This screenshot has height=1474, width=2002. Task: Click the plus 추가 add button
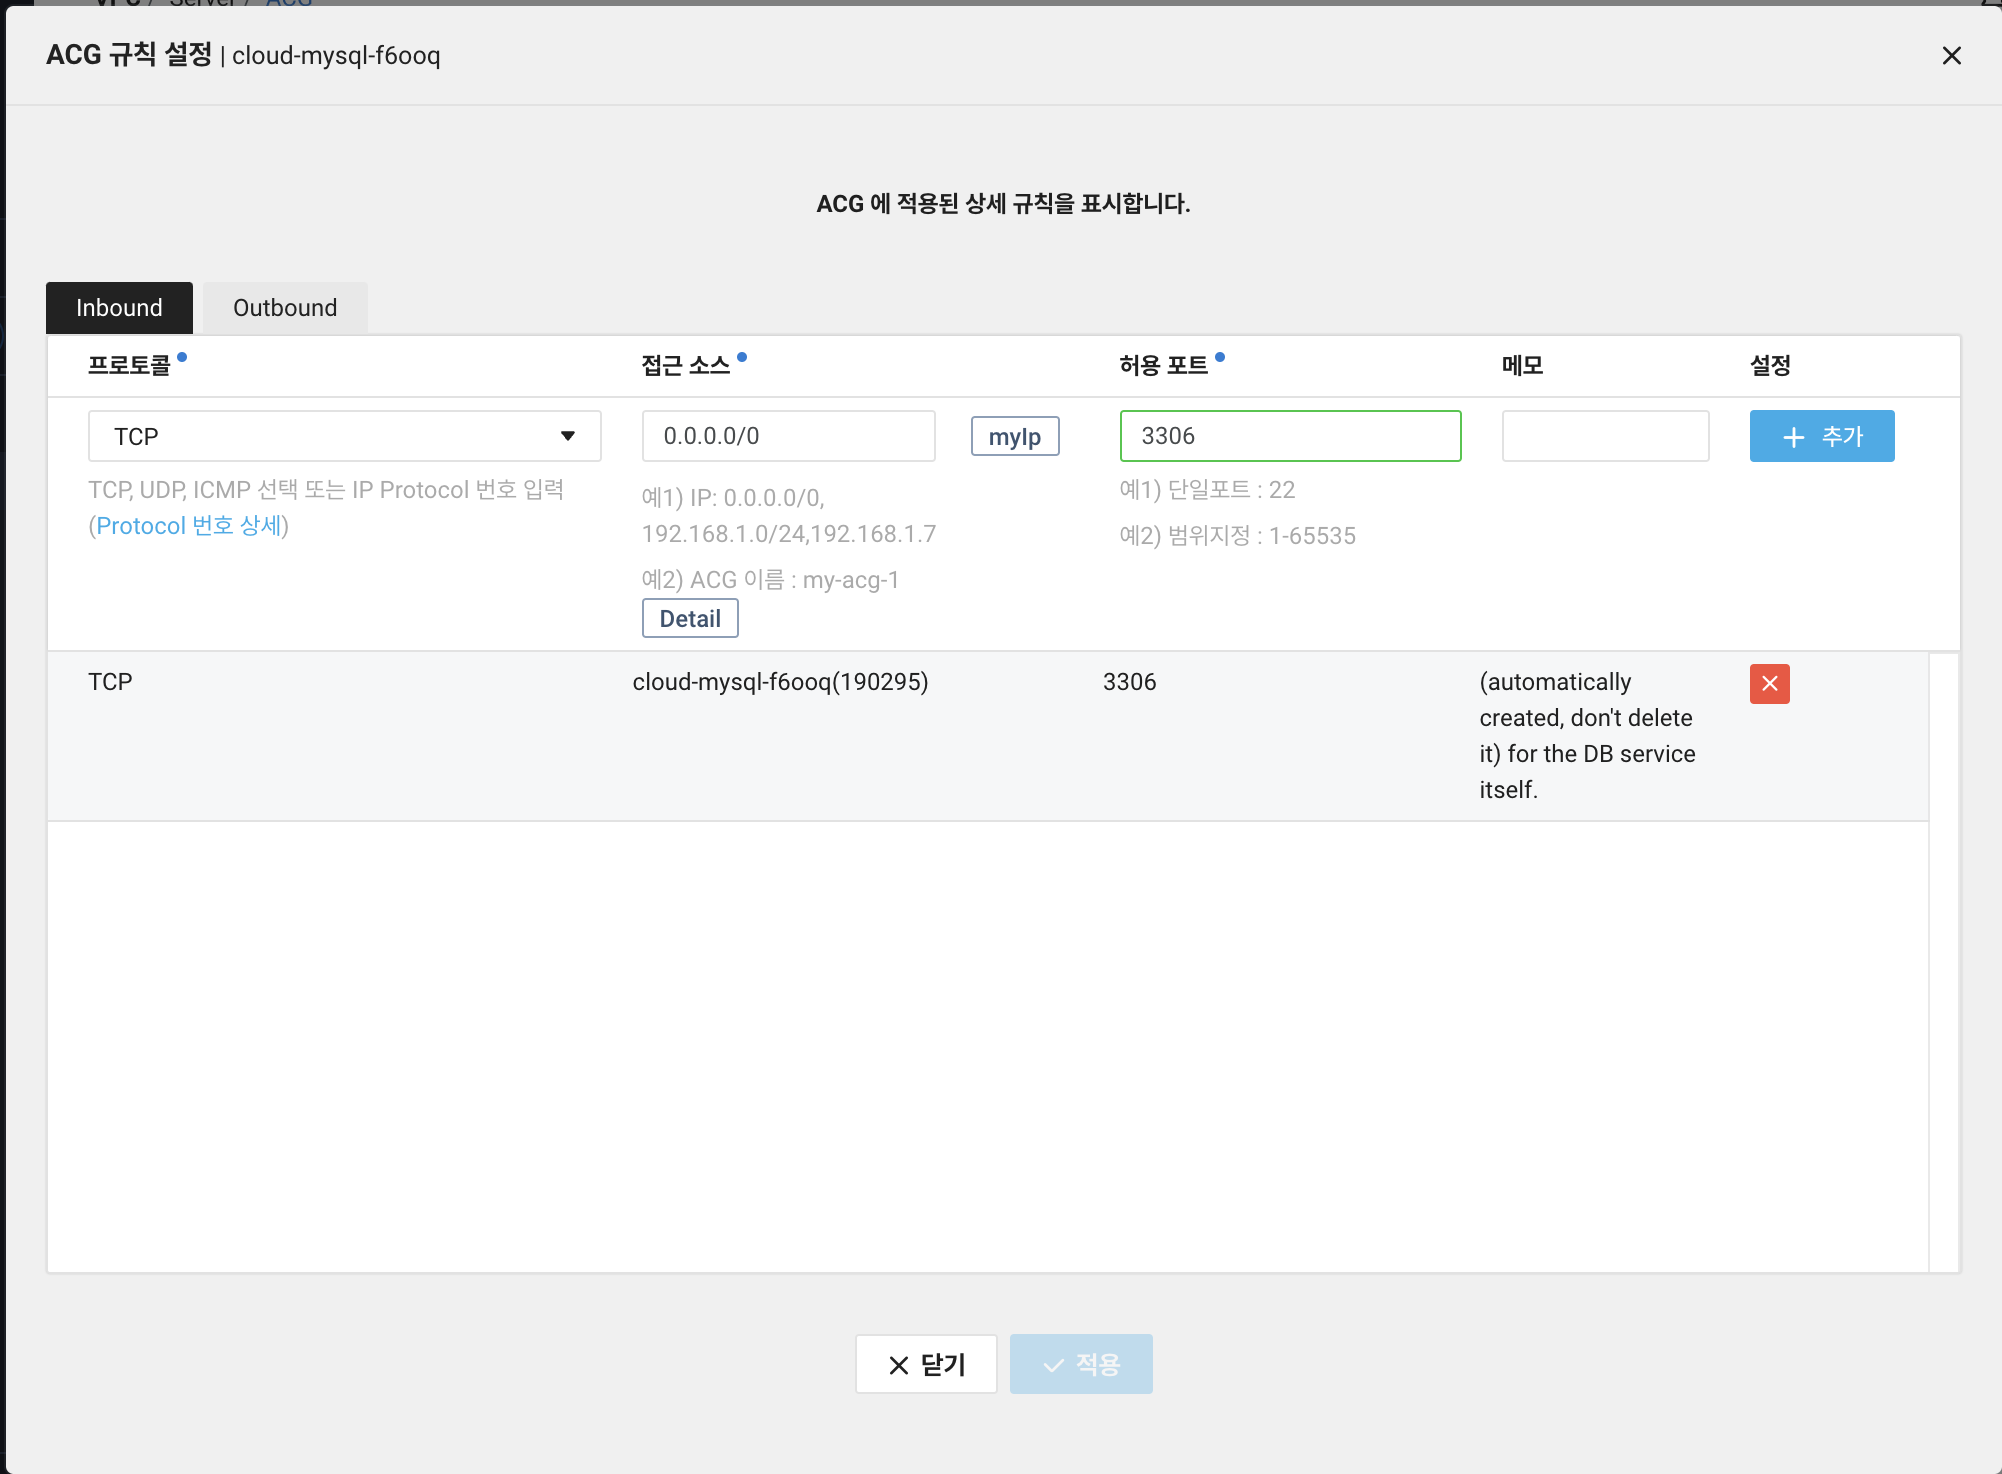(x=1821, y=437)
